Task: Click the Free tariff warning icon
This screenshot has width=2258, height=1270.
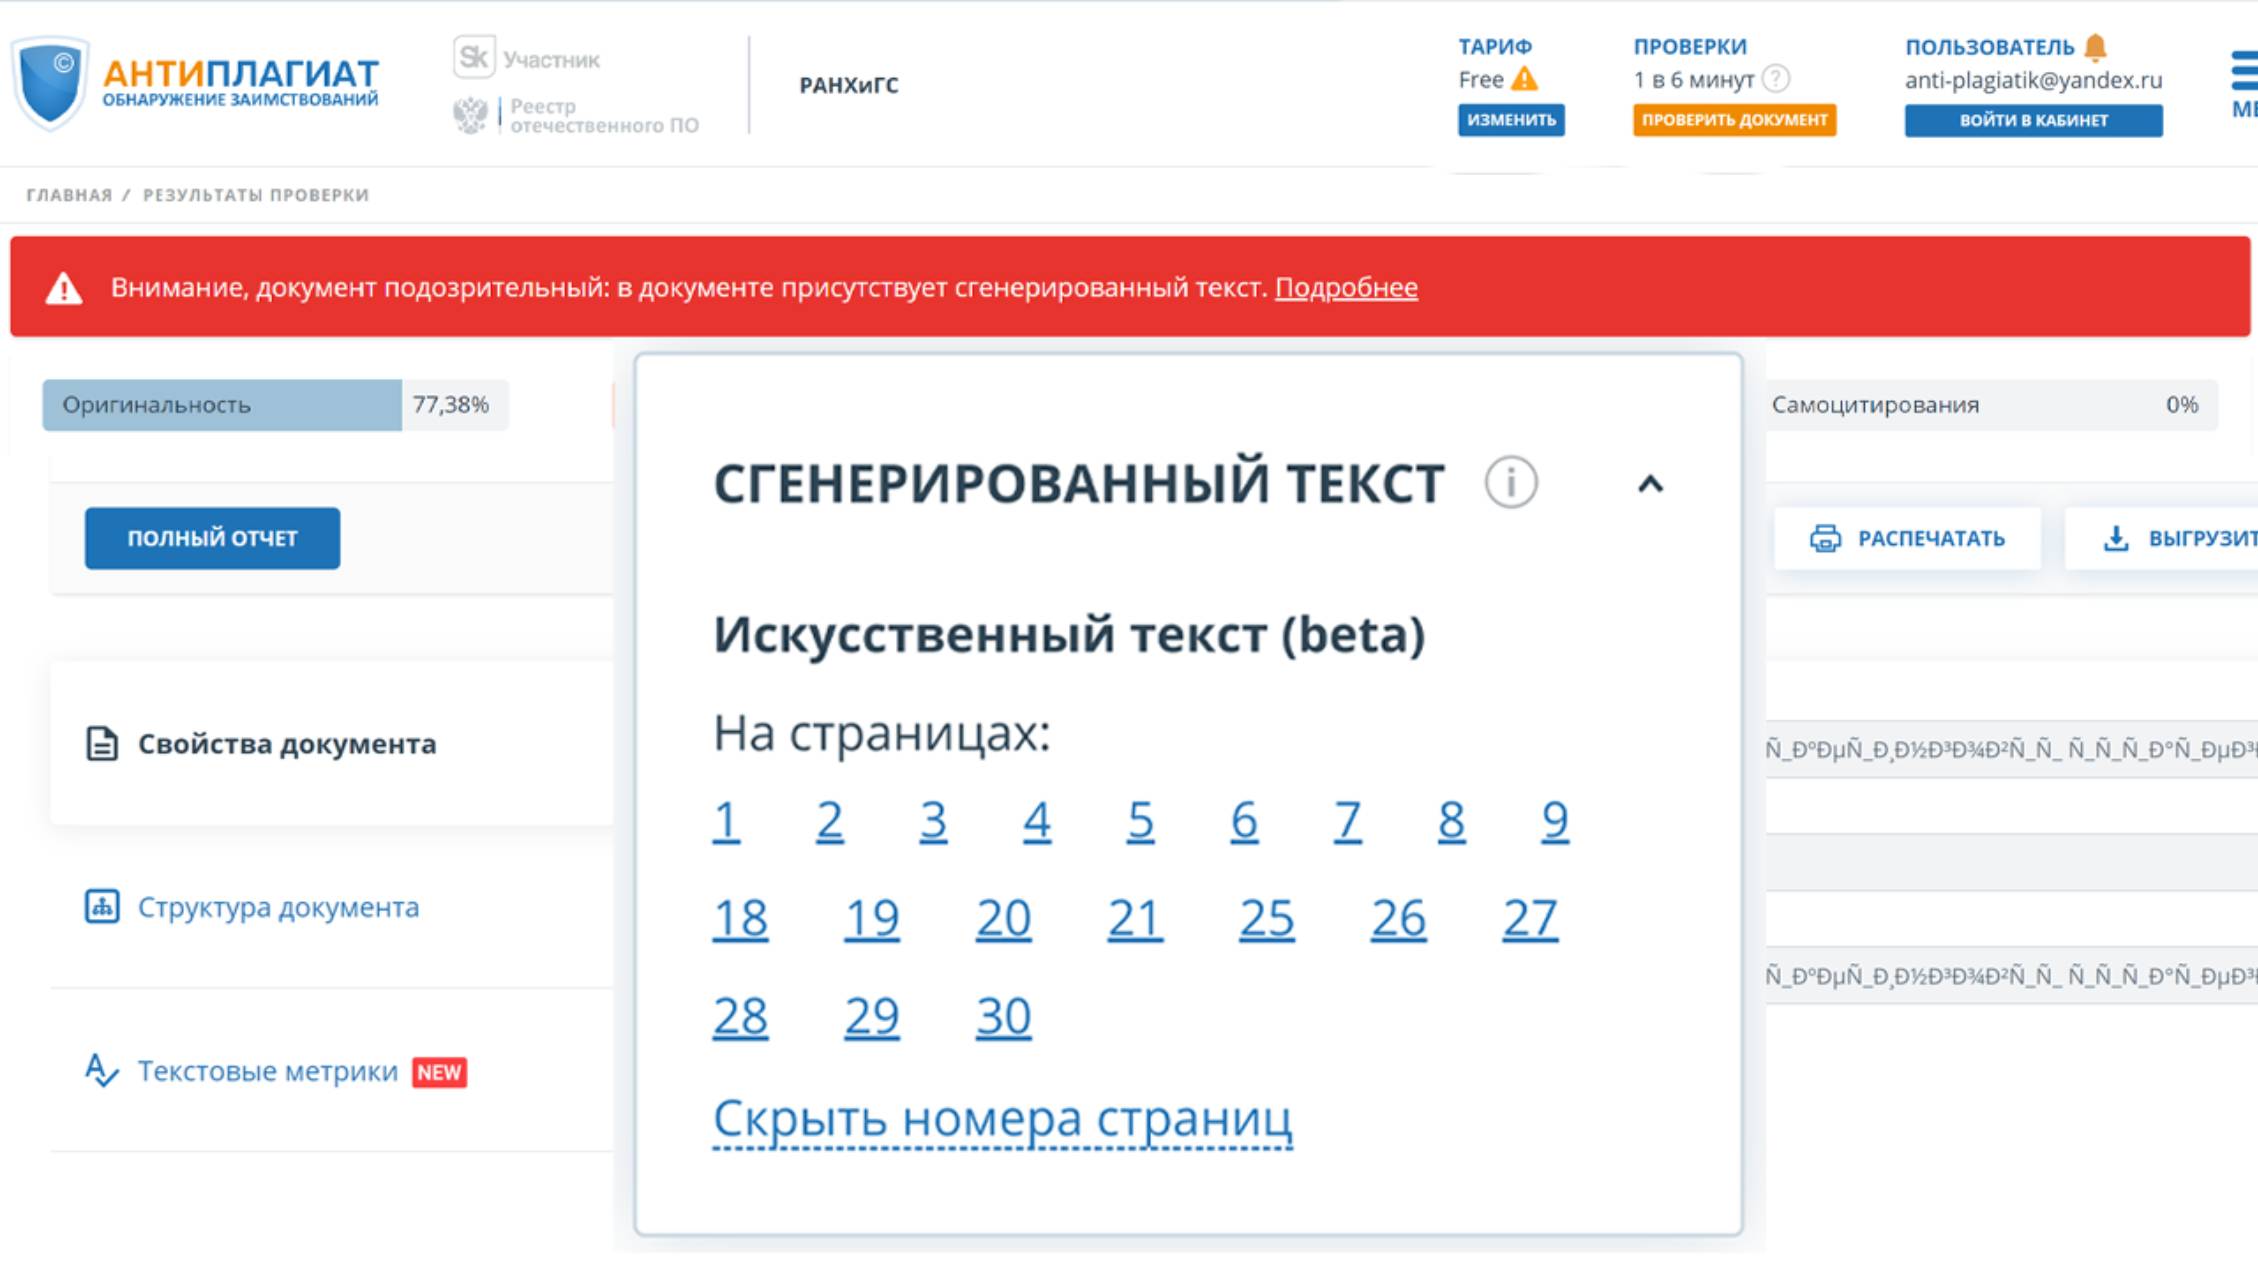Action: pos(1525,79)
